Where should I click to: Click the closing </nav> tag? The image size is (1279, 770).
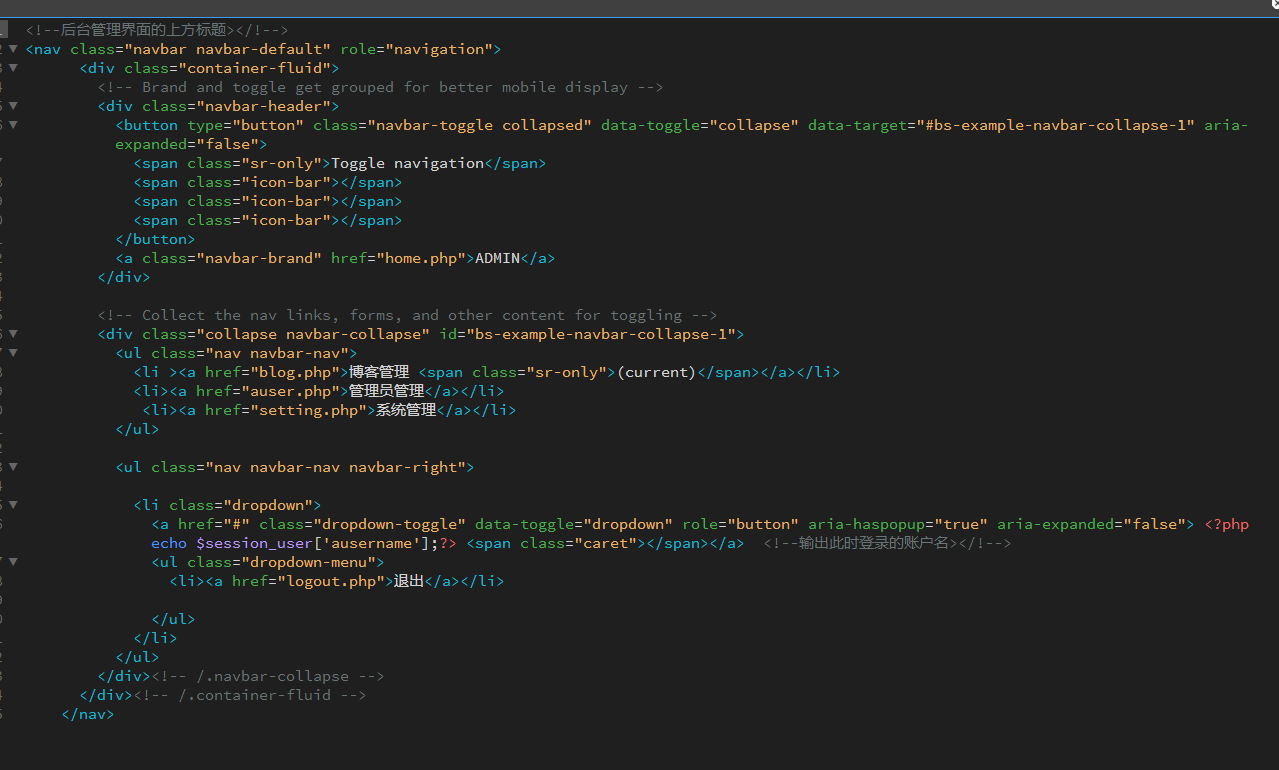click(88, 714)
